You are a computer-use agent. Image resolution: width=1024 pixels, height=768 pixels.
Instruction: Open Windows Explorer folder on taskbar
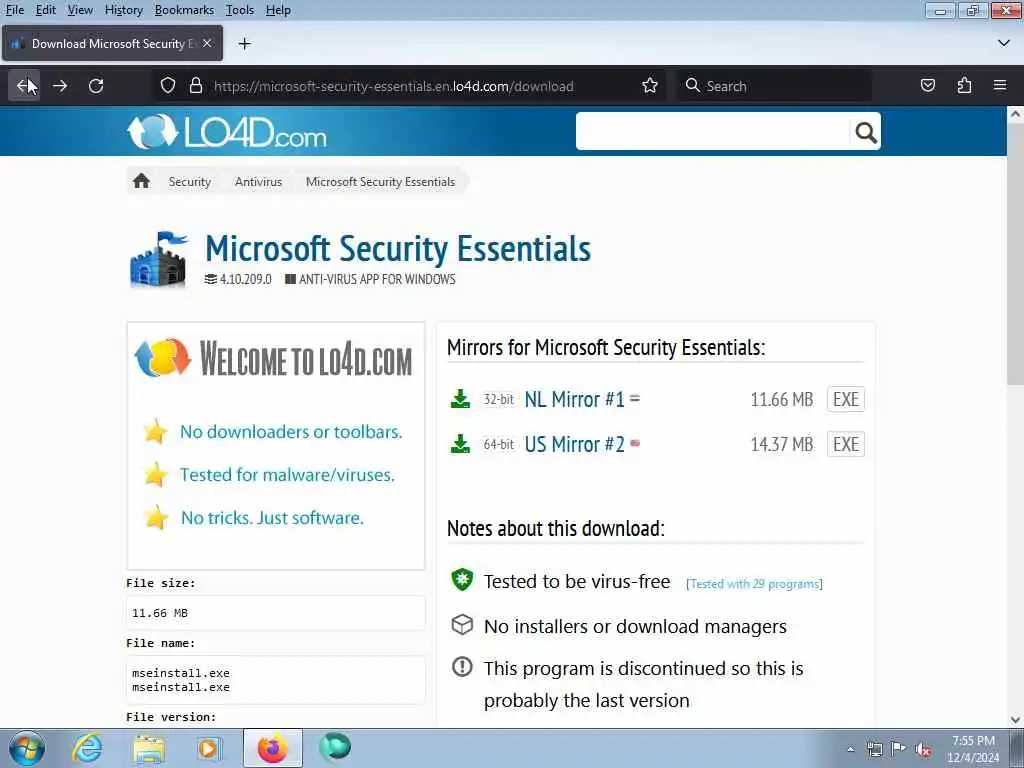[x=149, y=749]
